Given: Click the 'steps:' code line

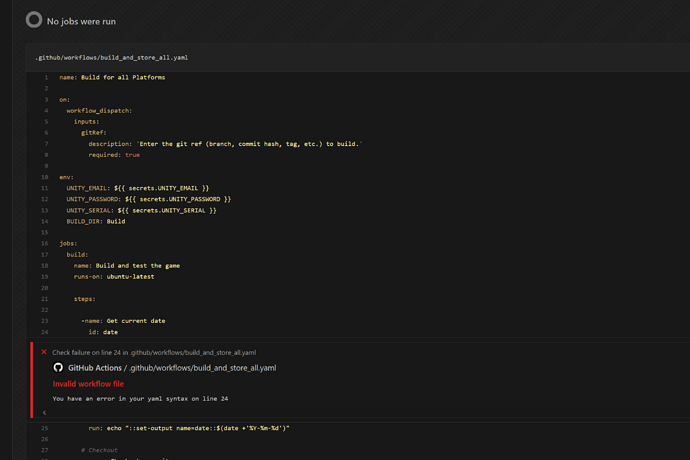Looking at the screenshot, I should click(84, 299).
